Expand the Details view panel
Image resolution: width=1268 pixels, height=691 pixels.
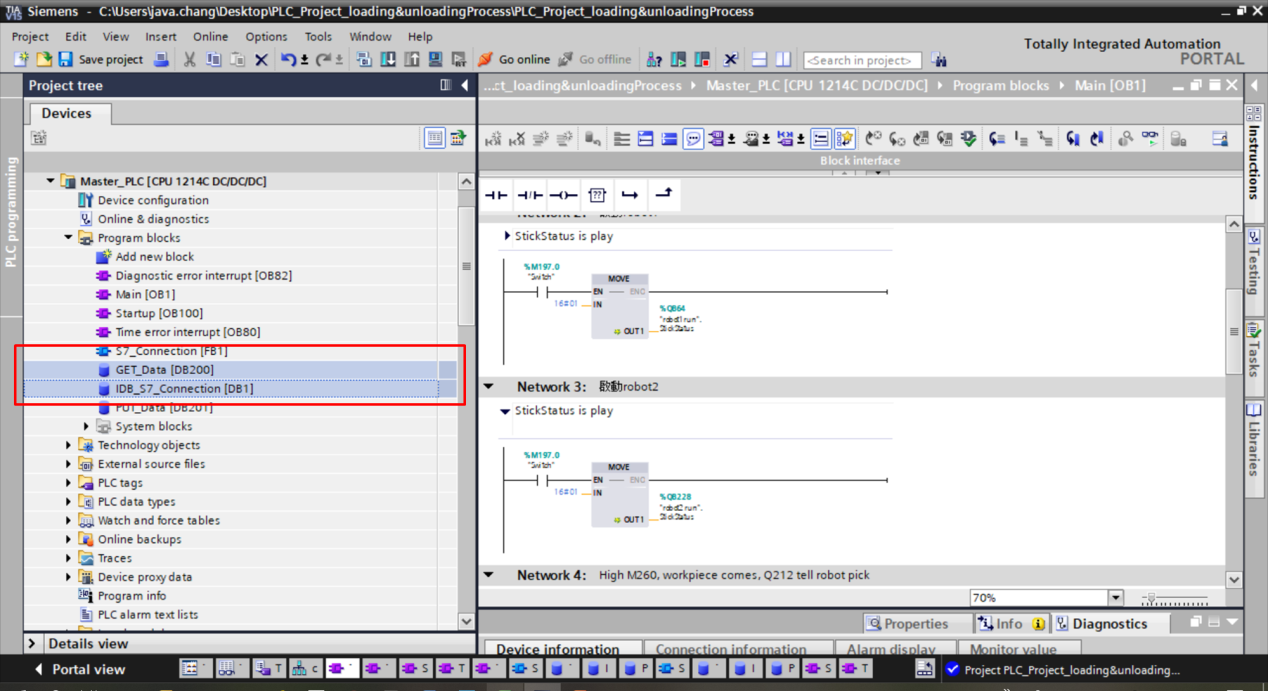point(32,644)
